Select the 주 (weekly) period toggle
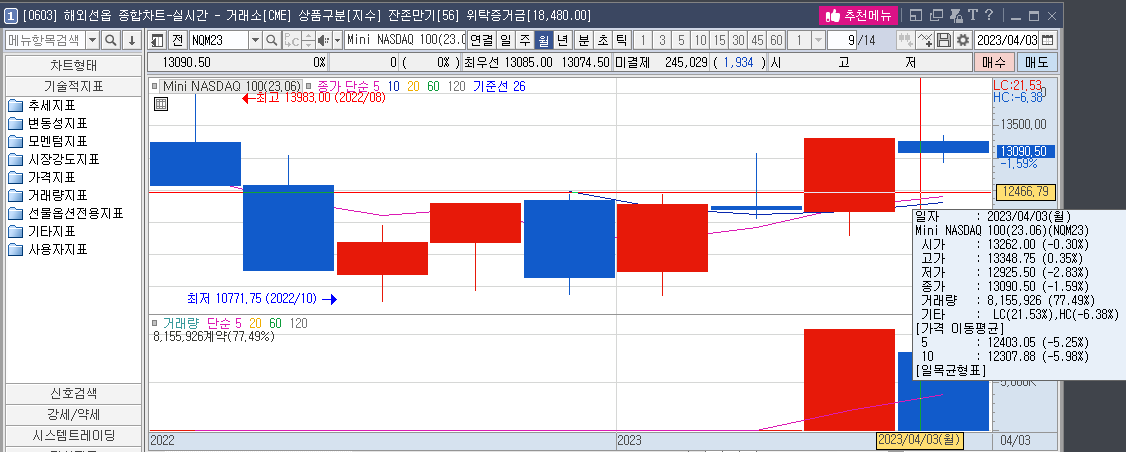Image resolution: width=1126 pixels, height=452 pixels. click(525, 40)
